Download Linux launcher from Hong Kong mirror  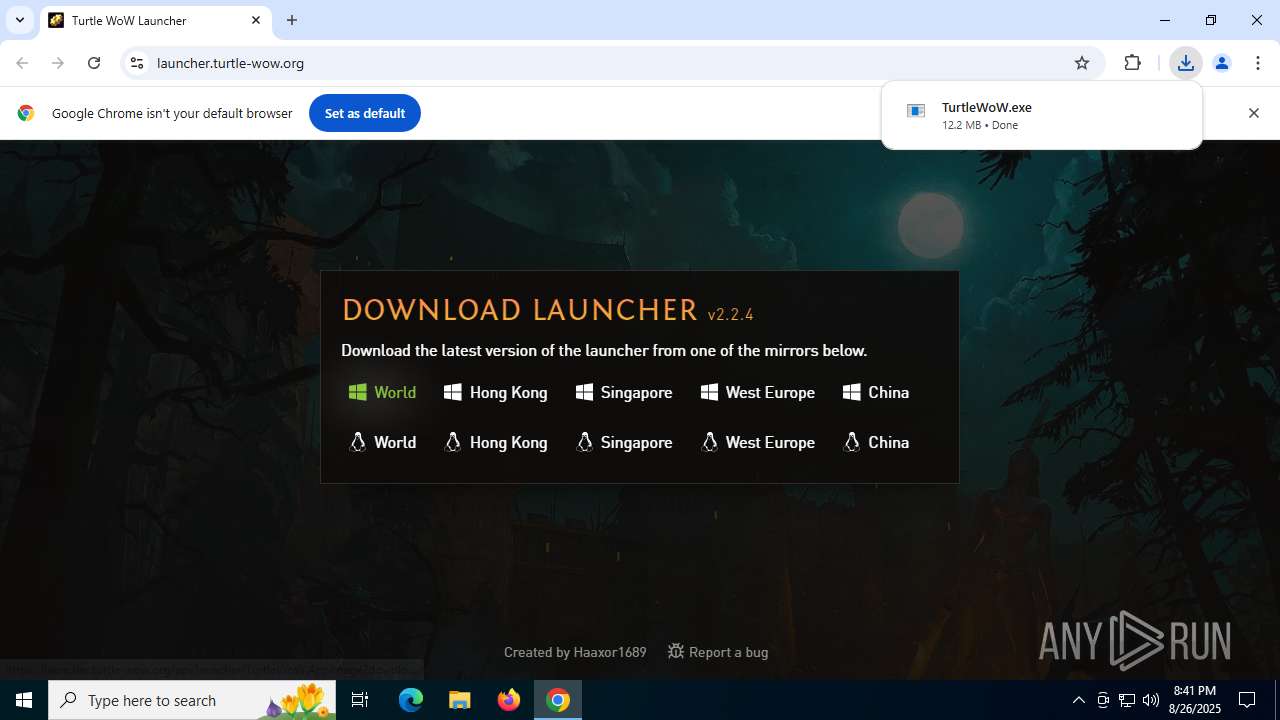(x=496, y=442)
